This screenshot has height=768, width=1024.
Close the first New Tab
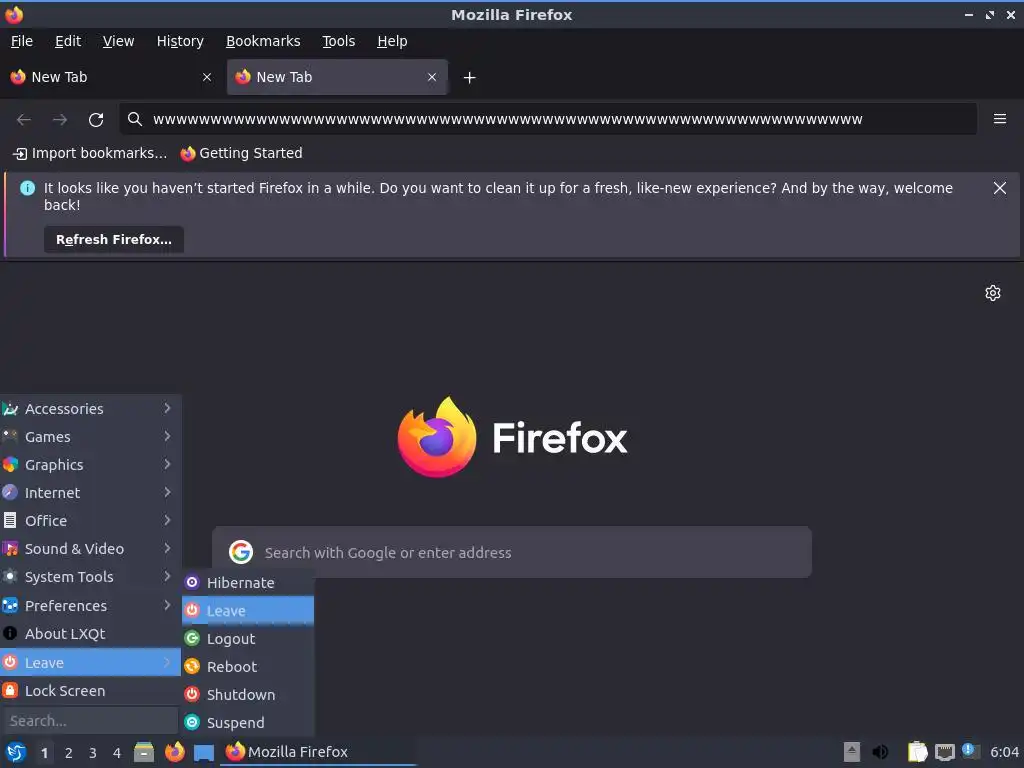click(207, 77)
